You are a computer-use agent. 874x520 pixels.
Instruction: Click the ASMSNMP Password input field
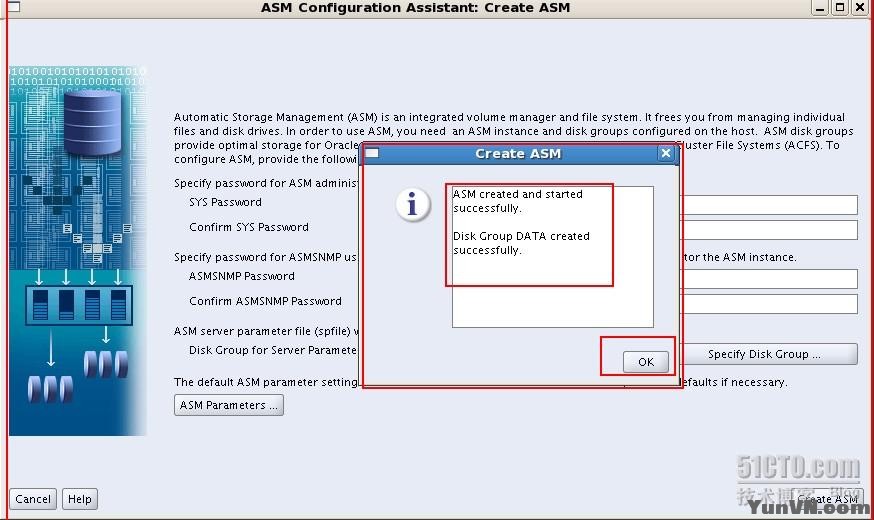pyautogui.click(x=769, y=279)
